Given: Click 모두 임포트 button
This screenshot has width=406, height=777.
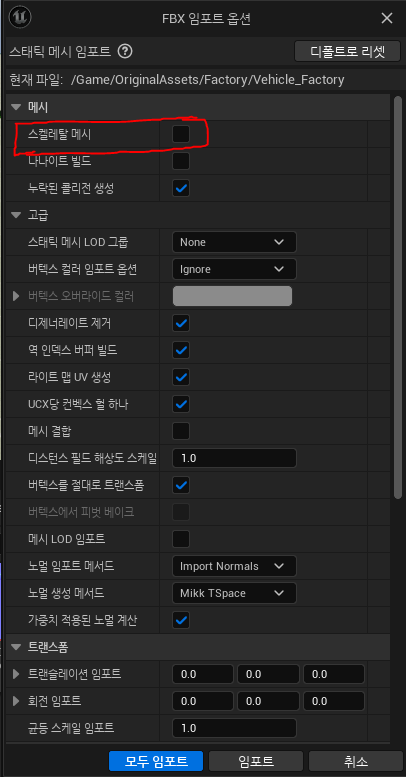Looking at the screenshot, I should [x=156, y=761].
